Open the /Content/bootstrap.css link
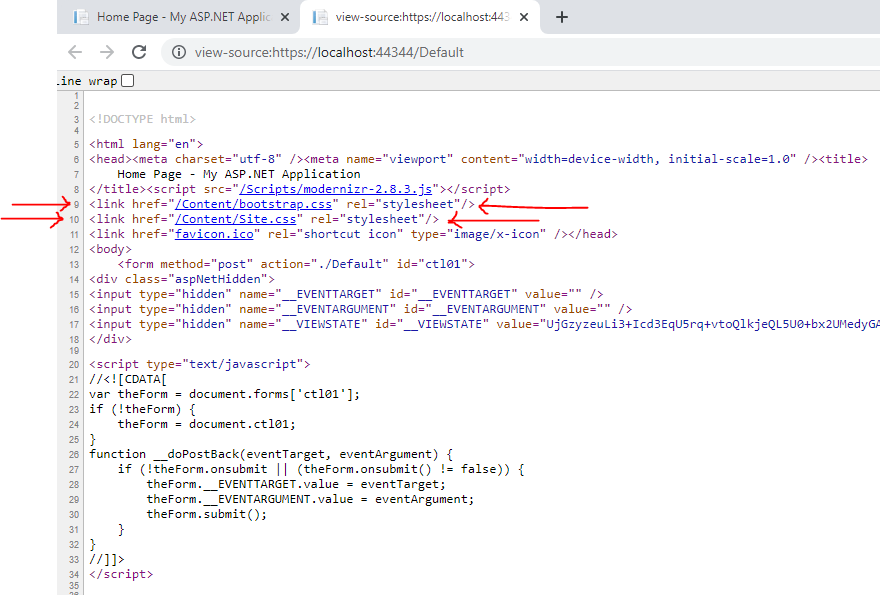 [254, 204]
